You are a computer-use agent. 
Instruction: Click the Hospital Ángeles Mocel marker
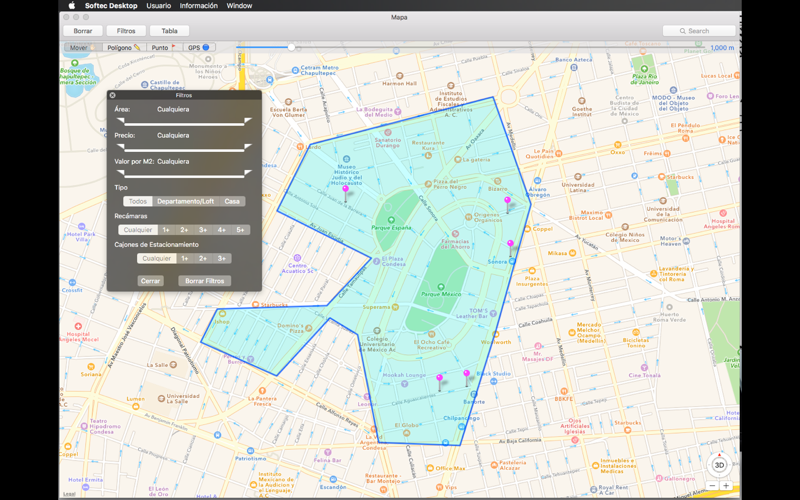click(x=78, y=326)
